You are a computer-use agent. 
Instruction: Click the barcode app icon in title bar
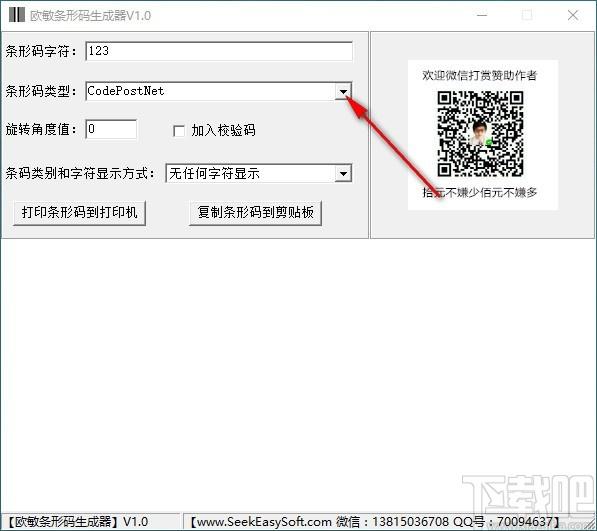tap(16, 14)
